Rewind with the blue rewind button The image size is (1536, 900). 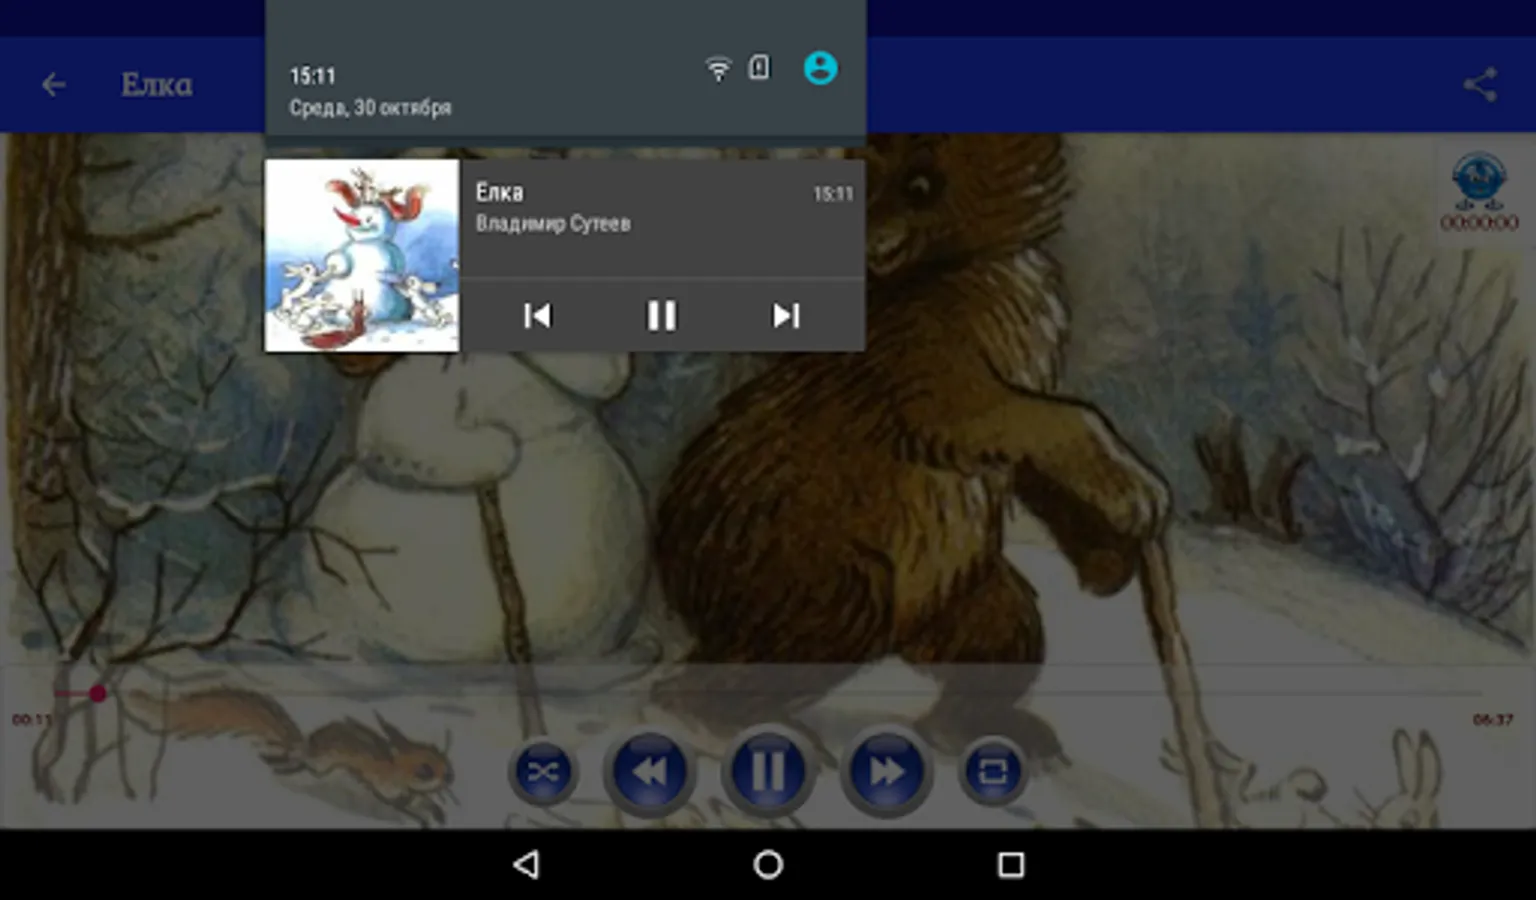tap(649, 771)
